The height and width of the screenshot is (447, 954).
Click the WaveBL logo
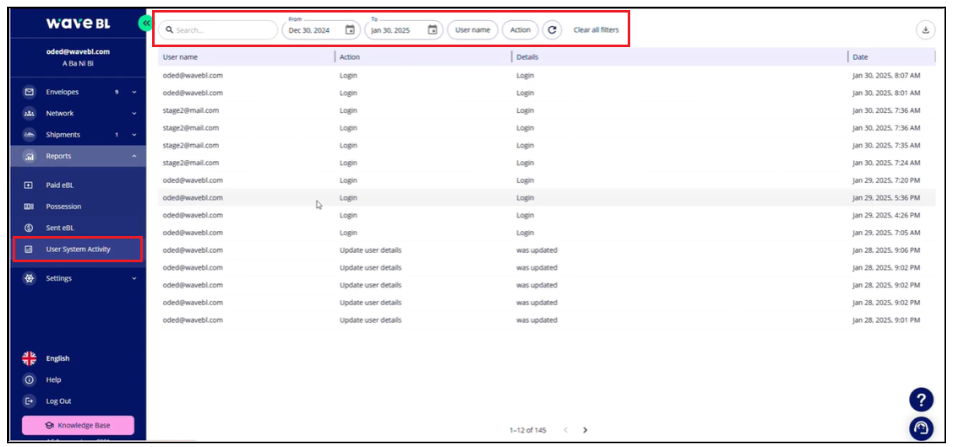78,24
